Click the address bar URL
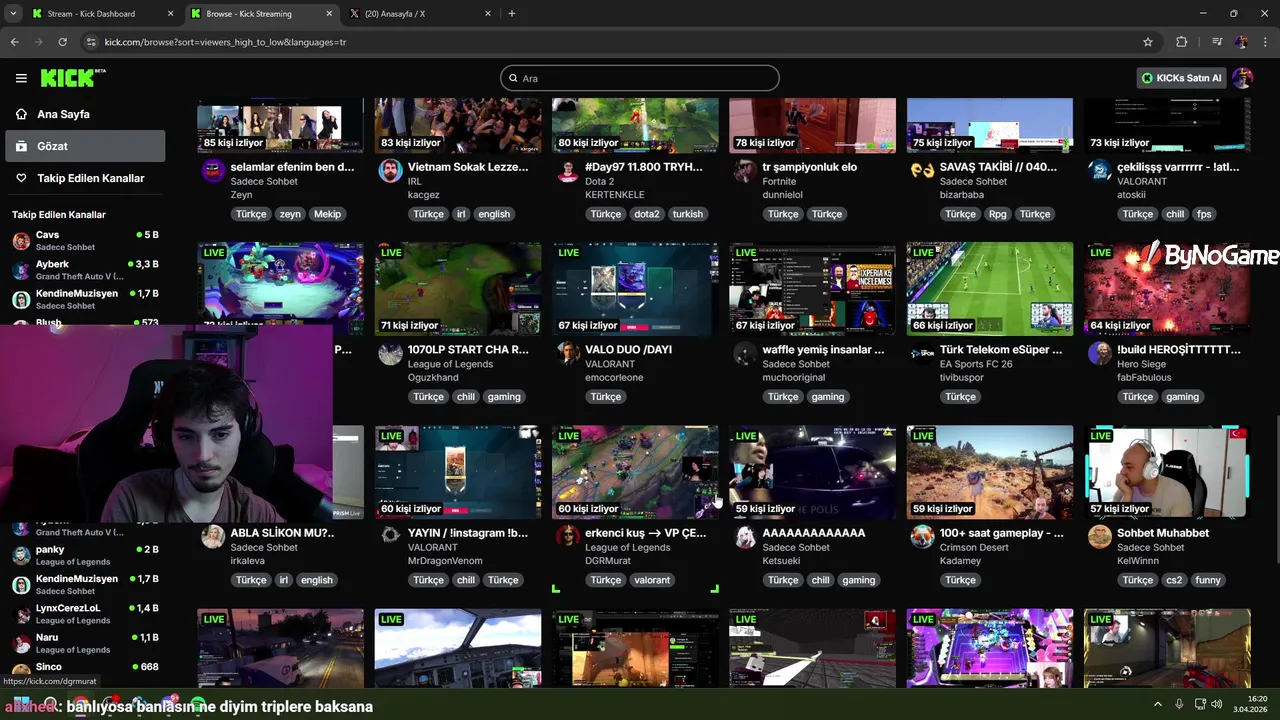 (225, 42)
